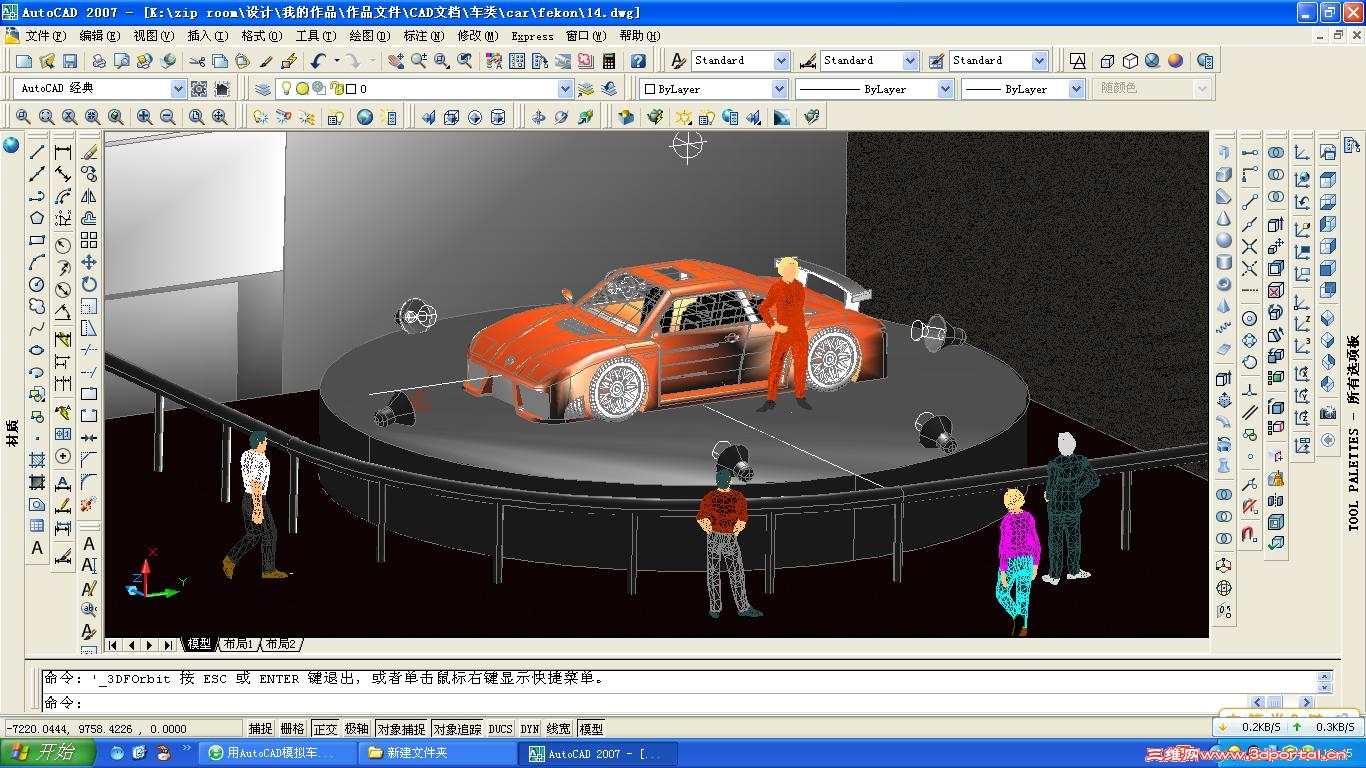Open the Express menu

[x=532, y=36]
